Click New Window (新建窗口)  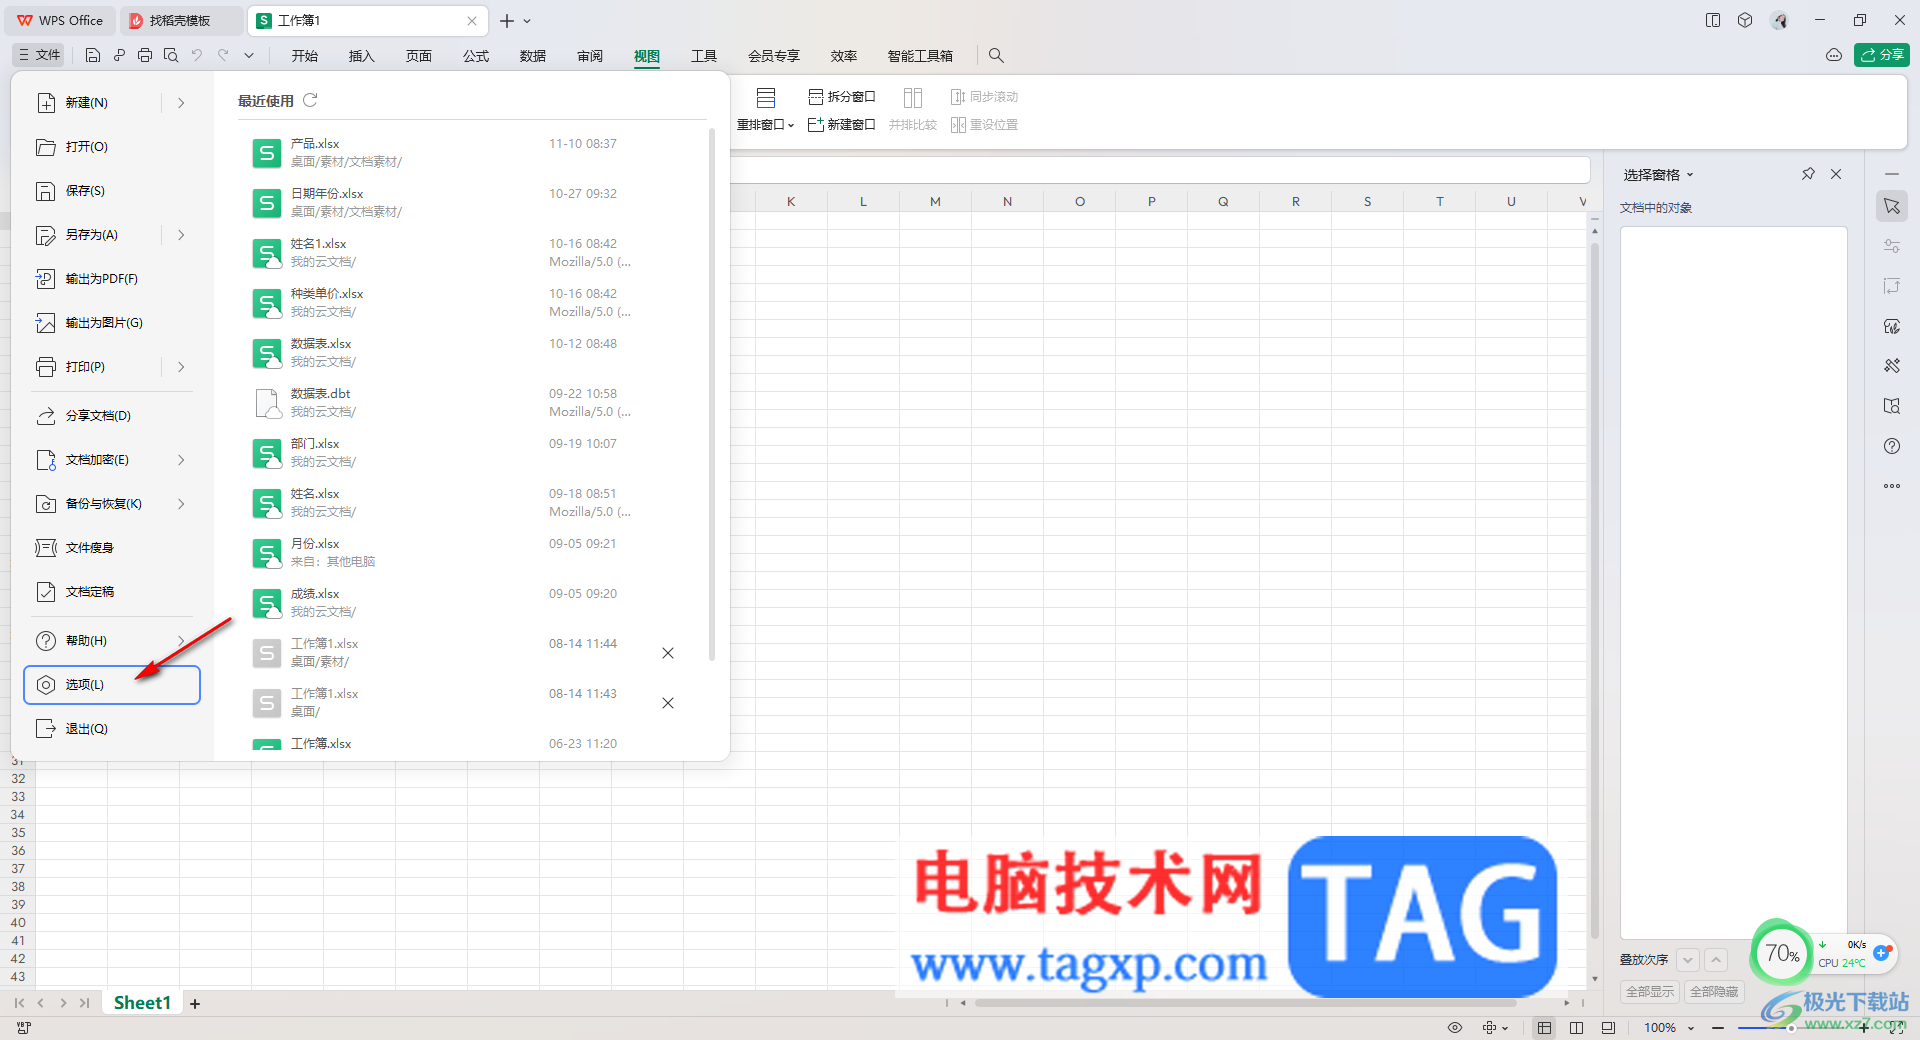tap(842, 125)
